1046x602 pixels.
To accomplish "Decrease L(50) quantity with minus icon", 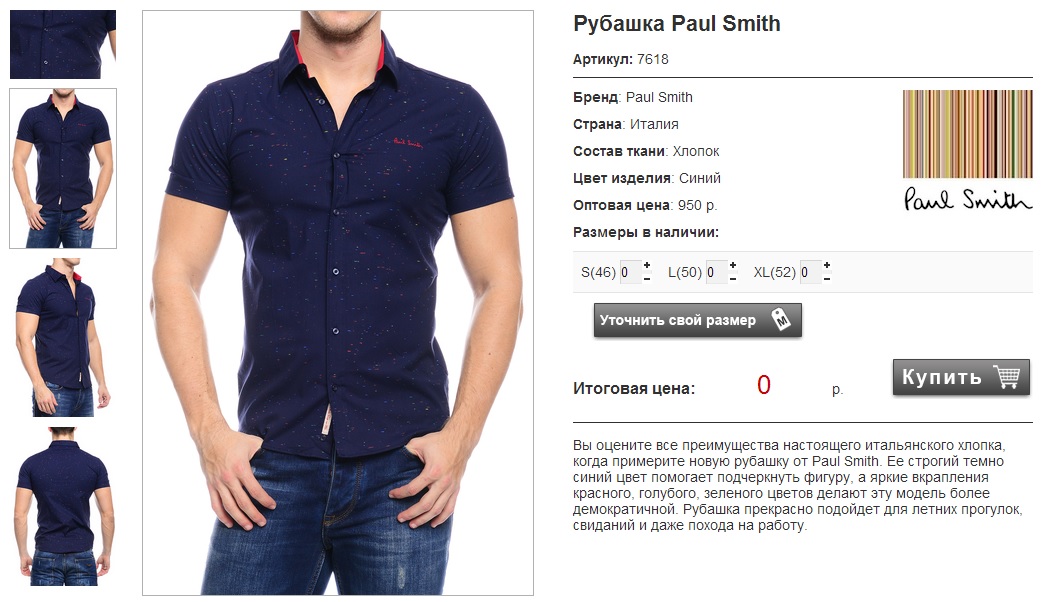I will (x=732, y=278).
